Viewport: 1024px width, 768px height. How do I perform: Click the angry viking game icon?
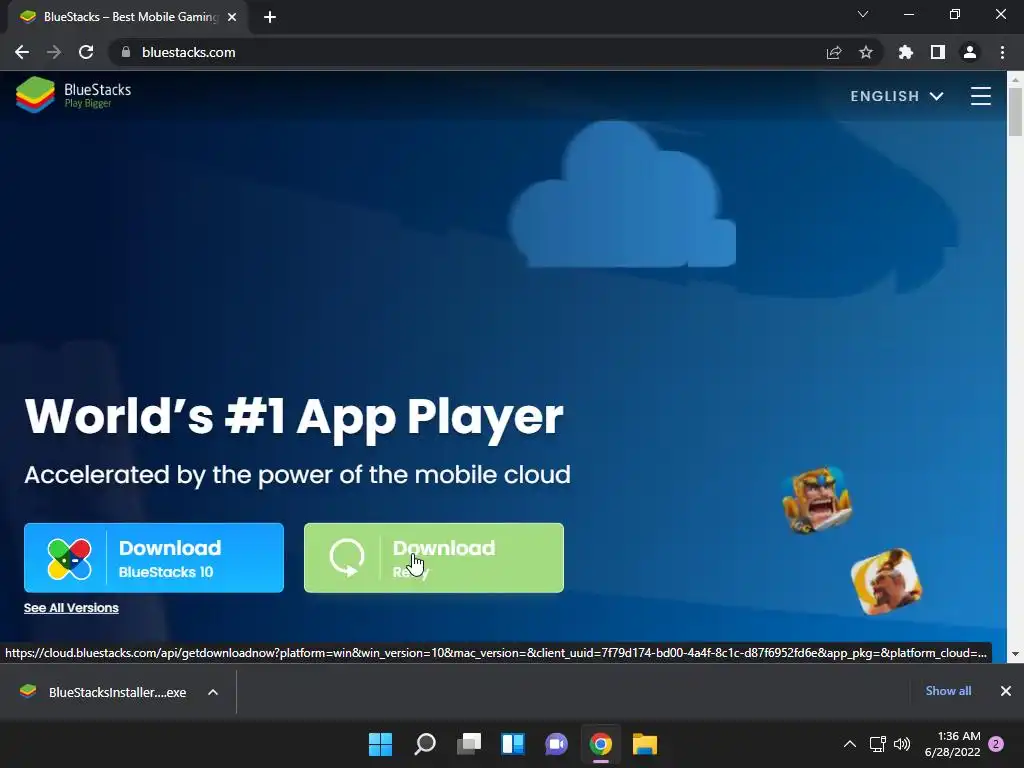(x=816, y=500)
